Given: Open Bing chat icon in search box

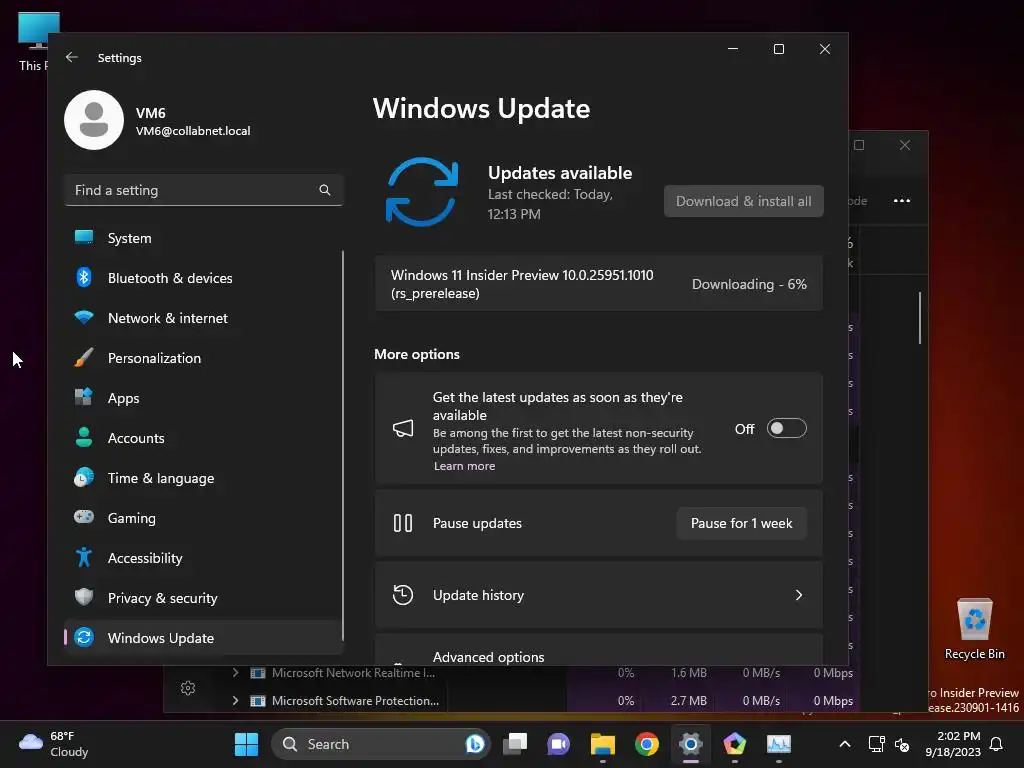Looking at the screenshot, I should coord(475,744).
